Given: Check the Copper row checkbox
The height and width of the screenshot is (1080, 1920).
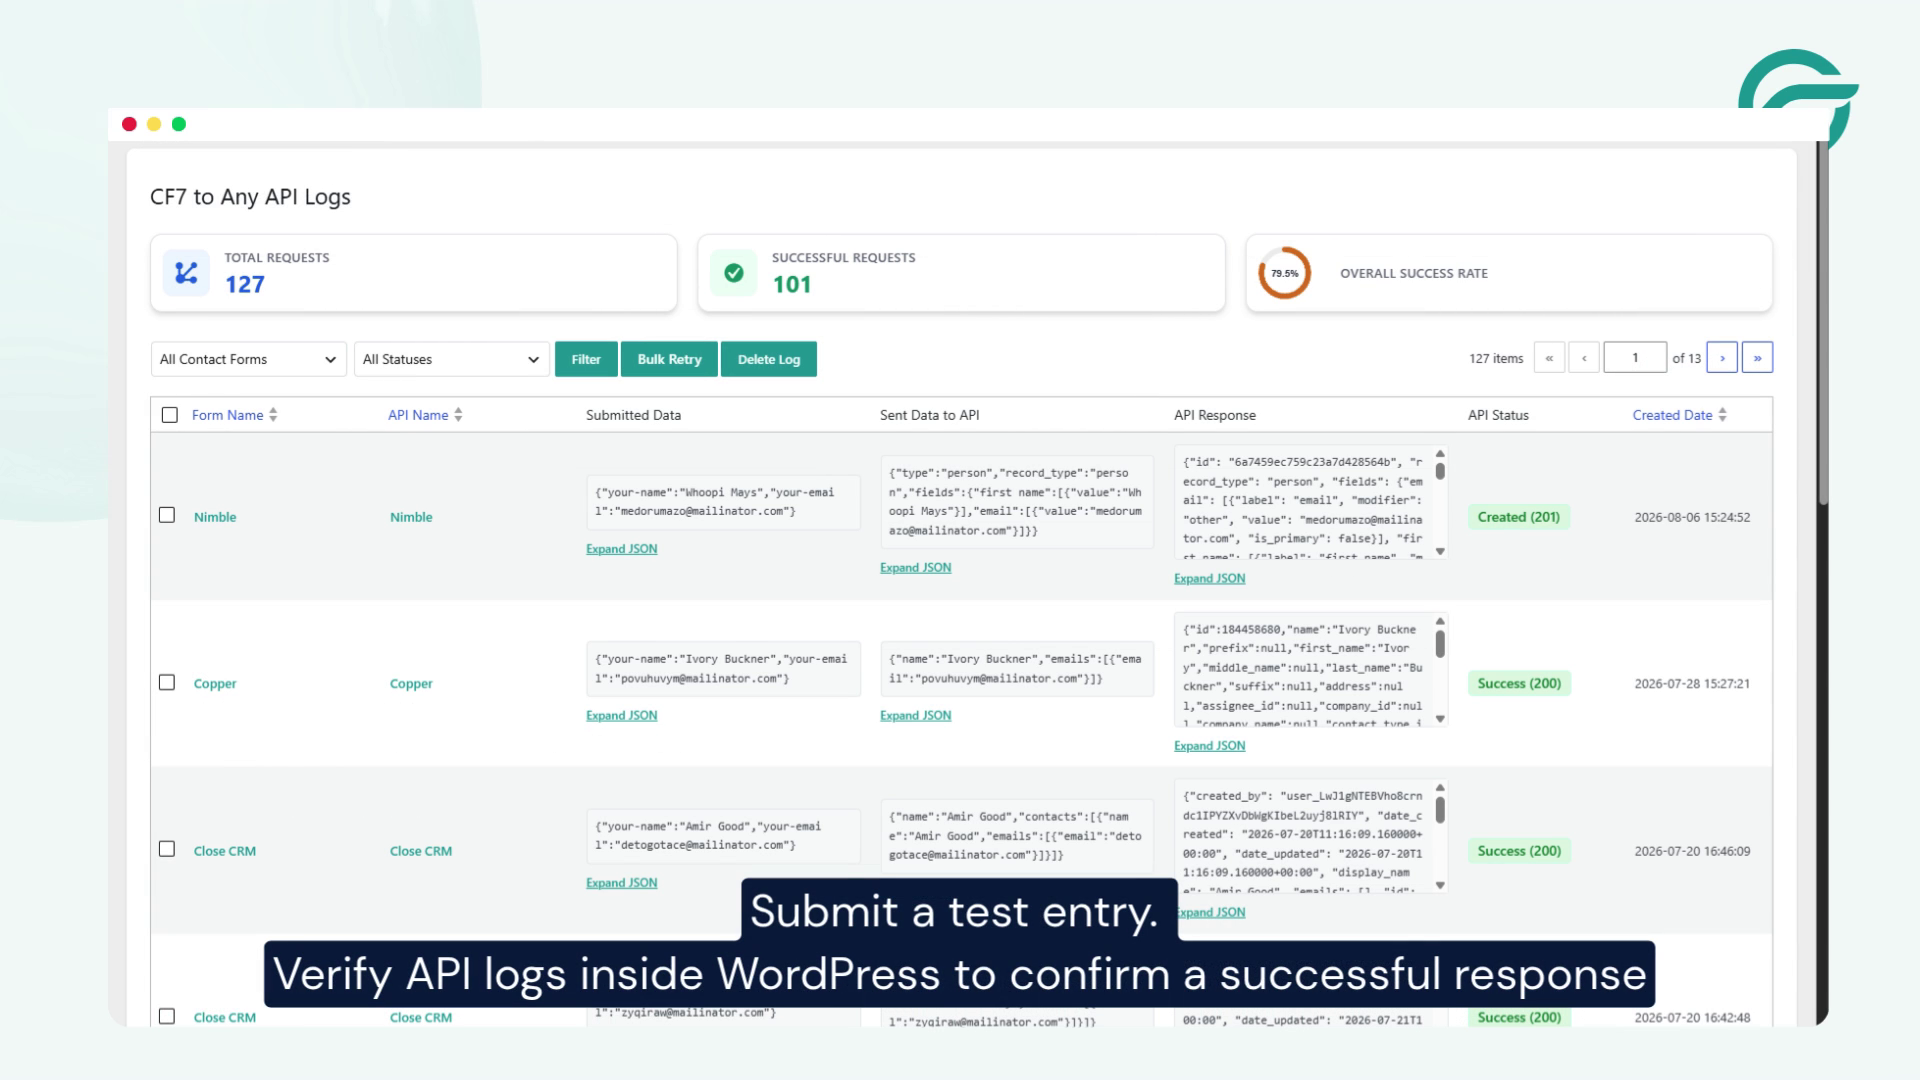Looking at the screenshot, I should 167,682.
